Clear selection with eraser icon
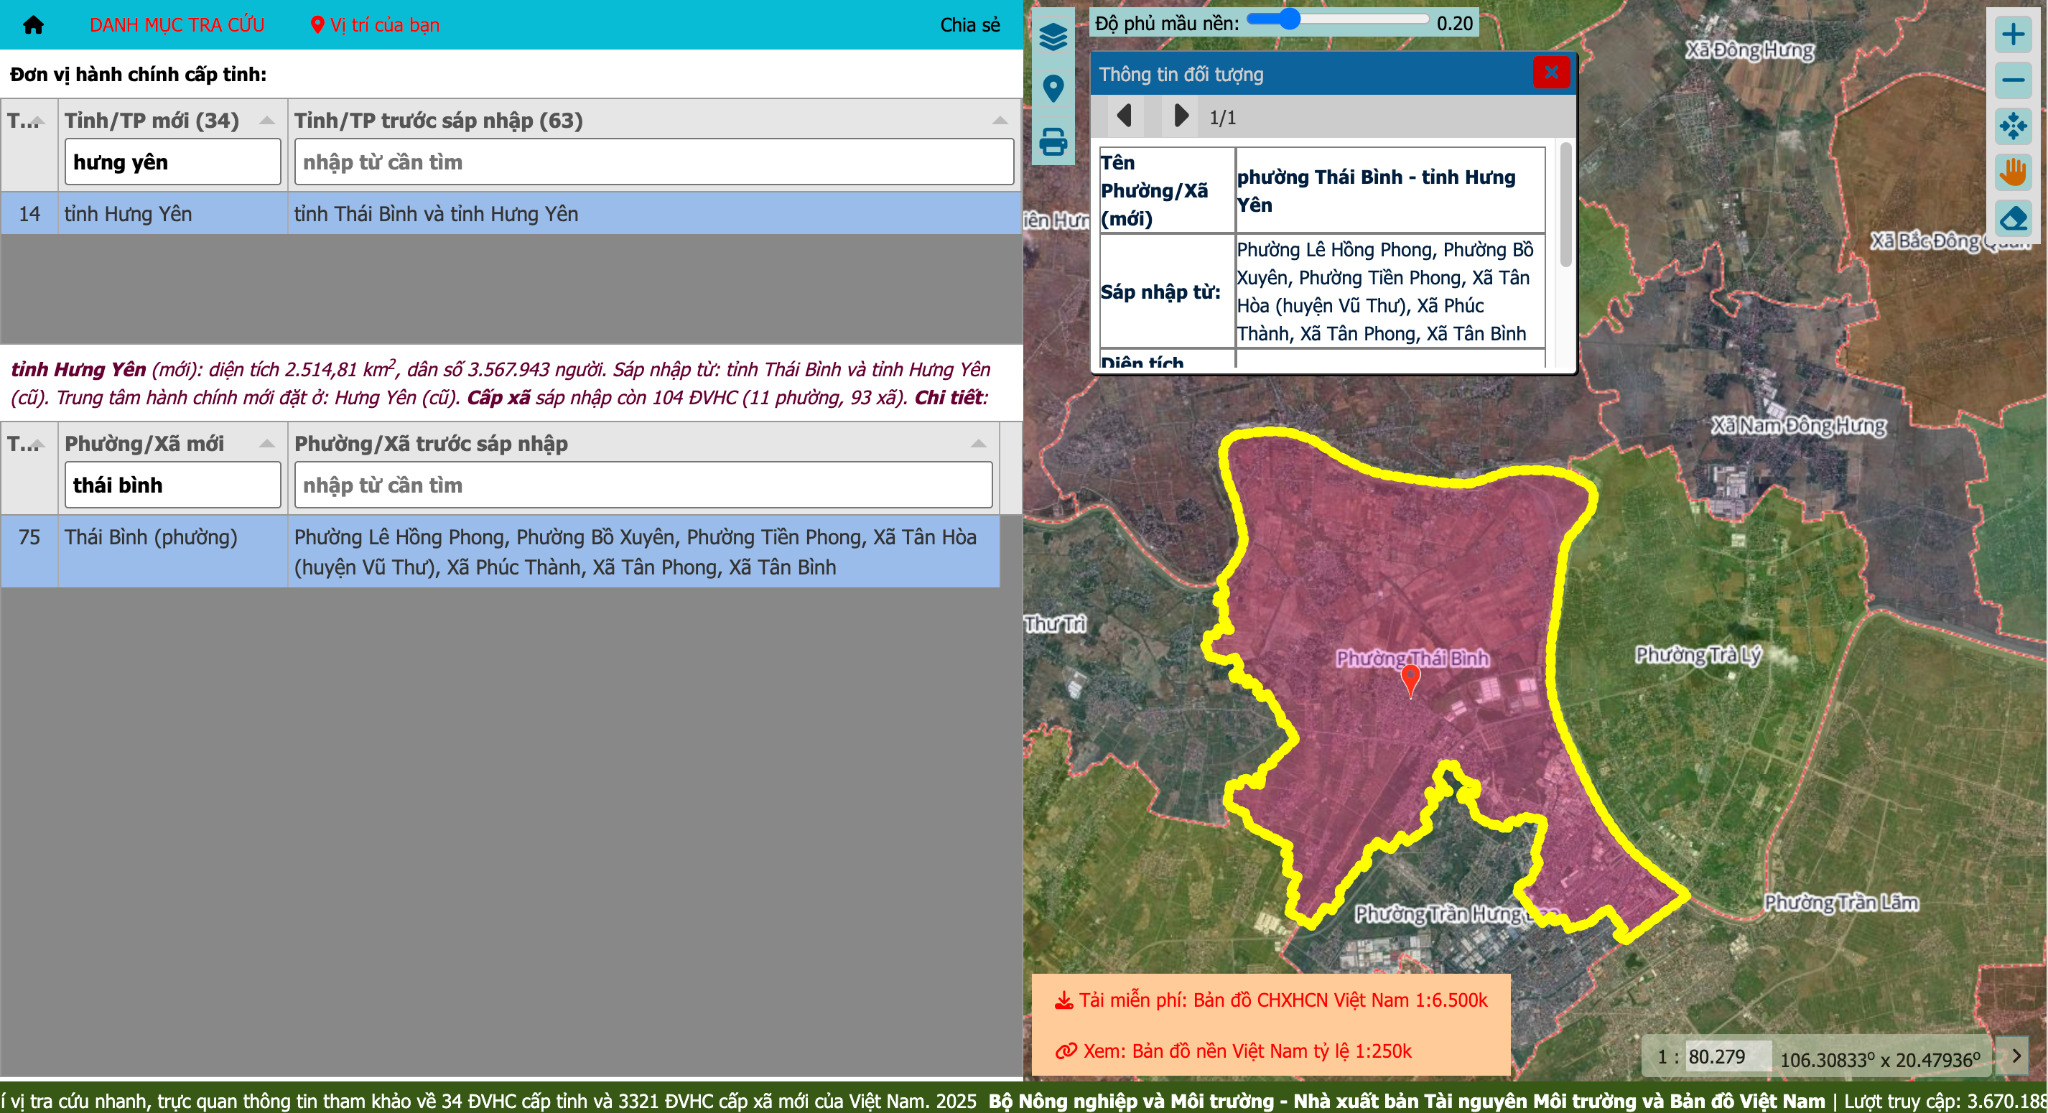Viewport: 2048px width, 1113px height. (2013, 218)
